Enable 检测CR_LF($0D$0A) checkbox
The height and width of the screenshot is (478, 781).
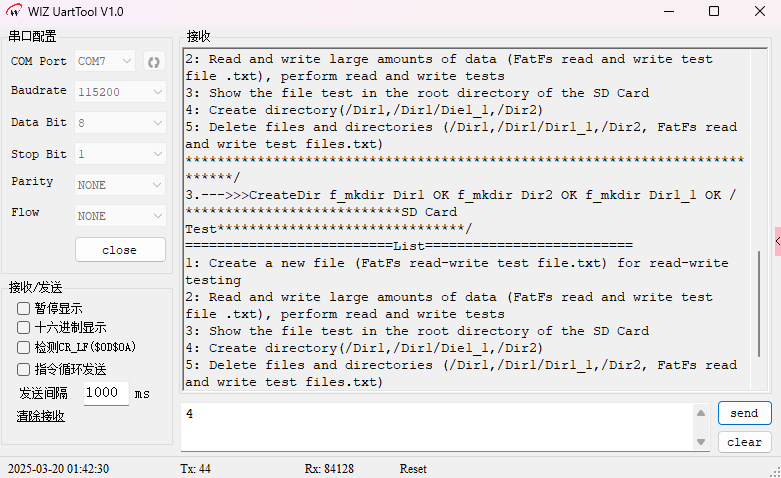(x=24, y=347)
